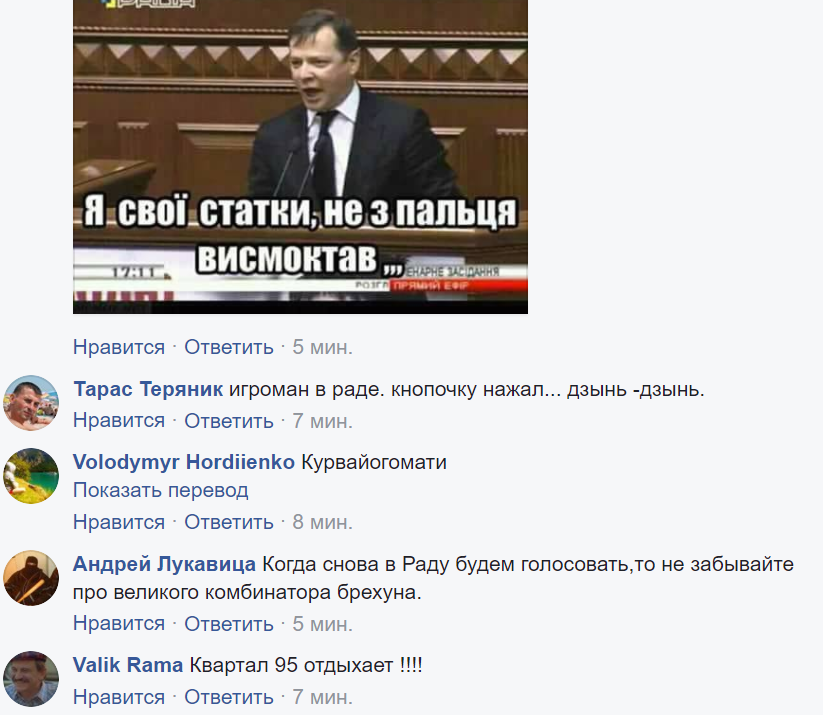Open Андрей Лукавица's profile avatar
Image resolution: width=823 pixels, height=715 pixels.
31,578
